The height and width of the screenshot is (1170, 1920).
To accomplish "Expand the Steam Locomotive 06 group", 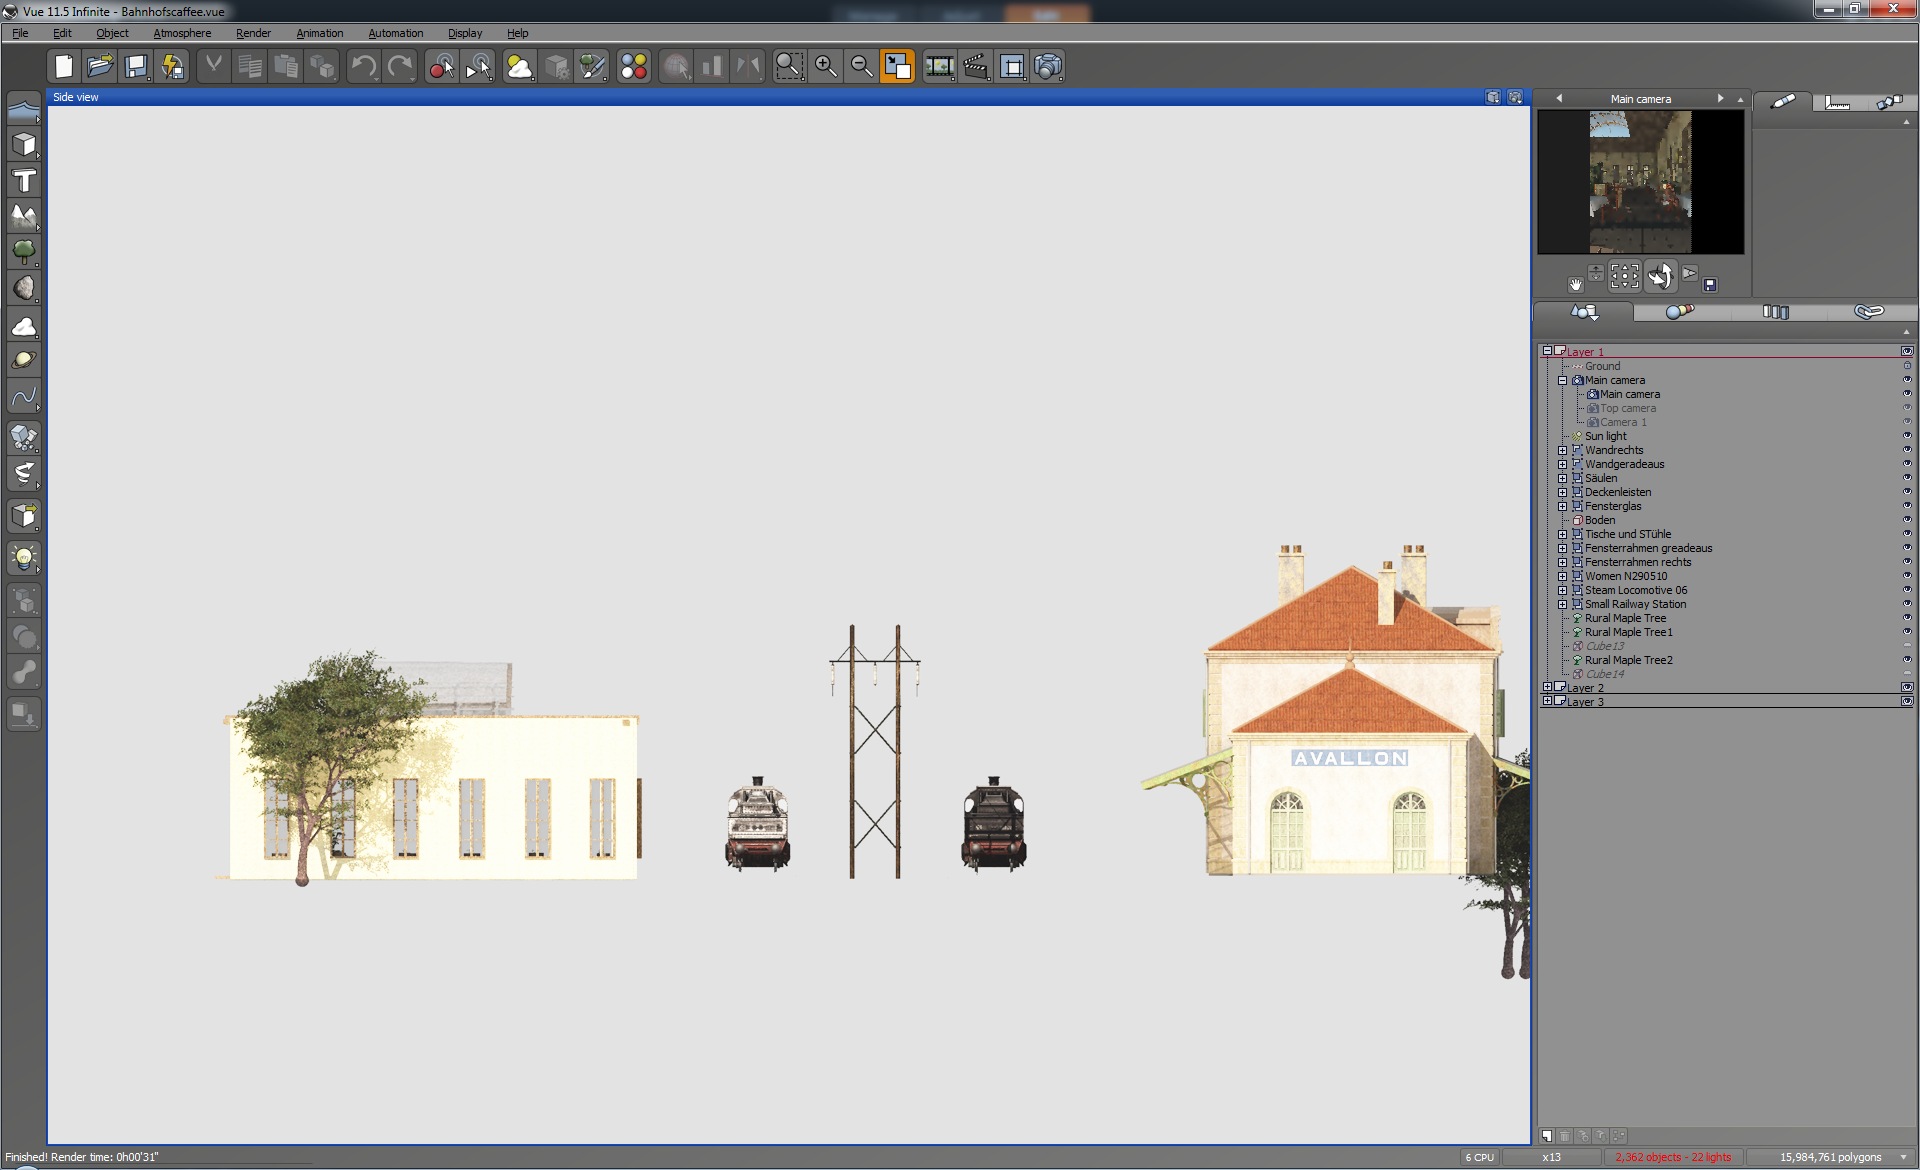I will pos(1562,590).
